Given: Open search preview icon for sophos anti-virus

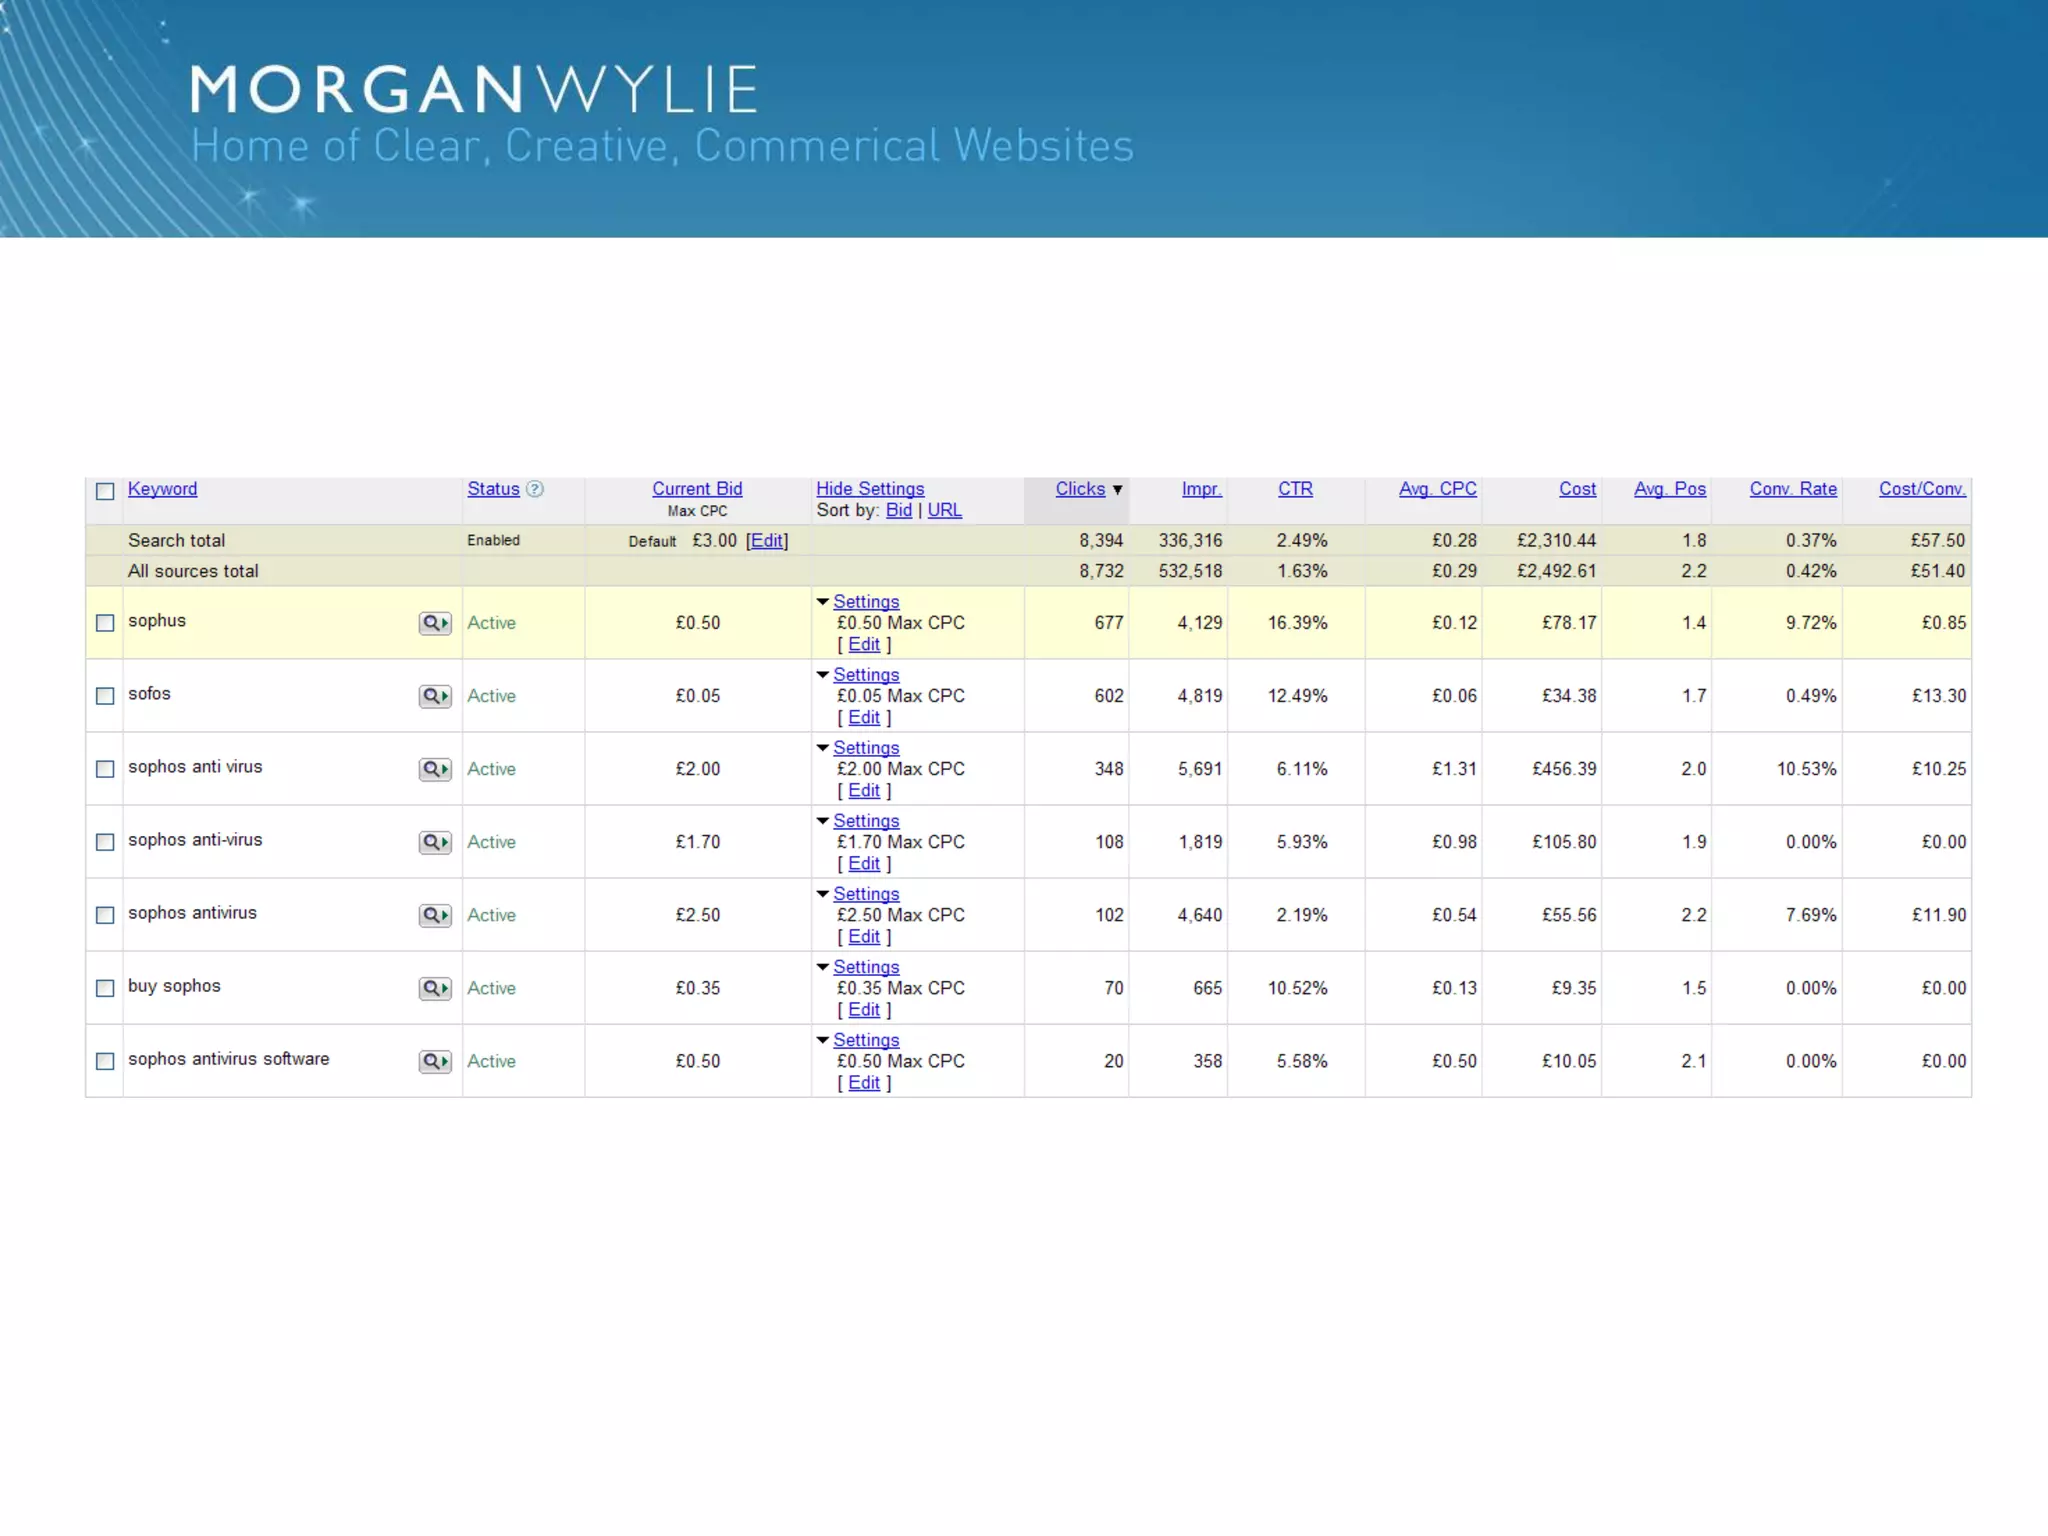Looking at the screenshot, I should [435, 842].
